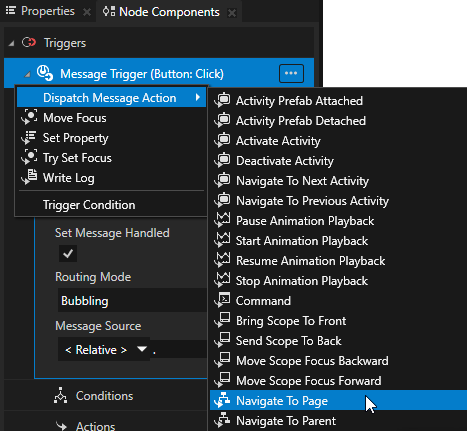Viewport: 467px width, 431px height.
Task: Click the Triggers heading text
Action: click(x=65, y=43)
